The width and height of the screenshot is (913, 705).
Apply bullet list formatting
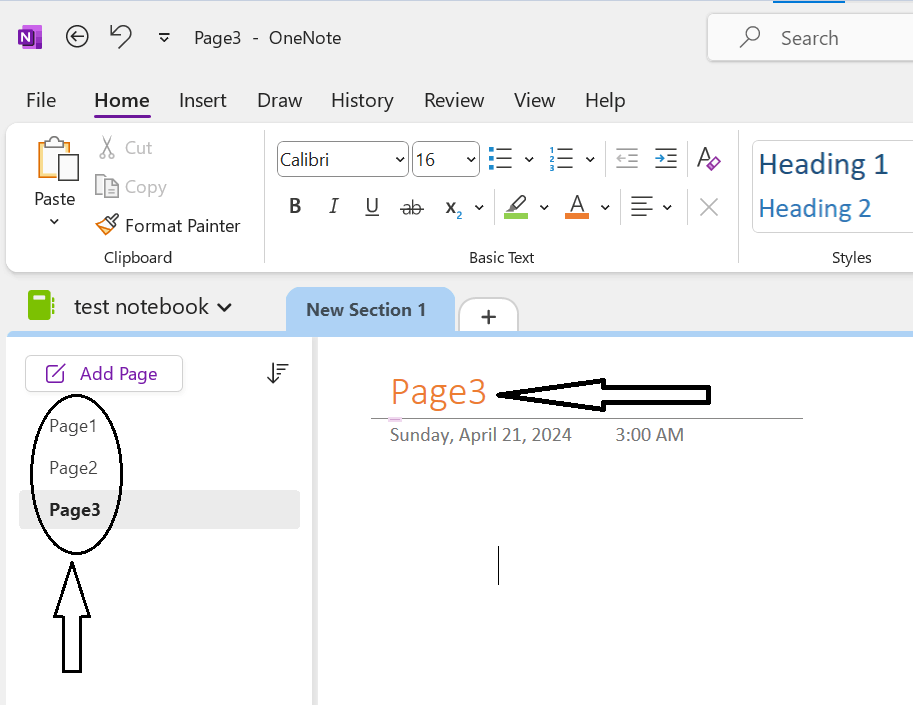click(501, 159)
